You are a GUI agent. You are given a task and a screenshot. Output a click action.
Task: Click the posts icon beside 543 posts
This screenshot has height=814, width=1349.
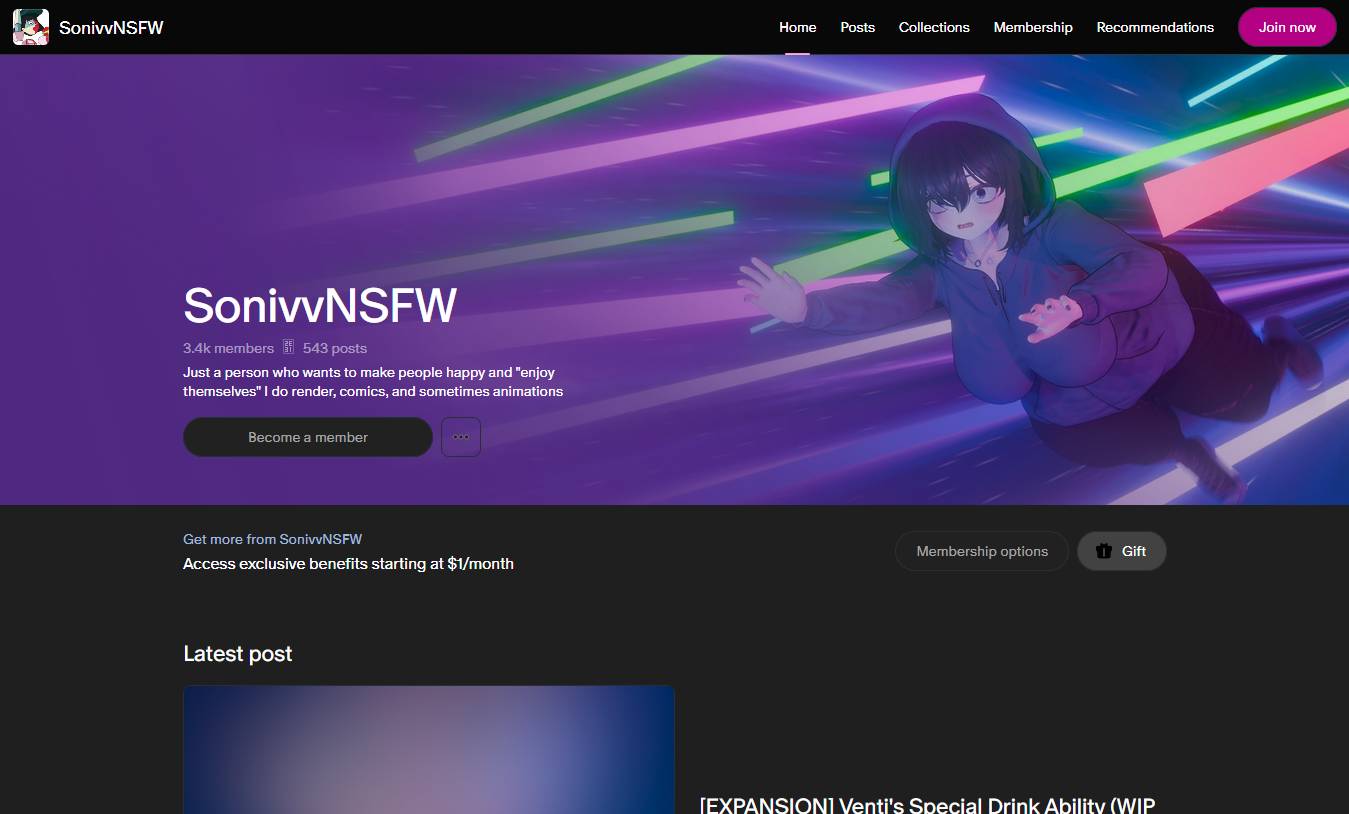288,348
